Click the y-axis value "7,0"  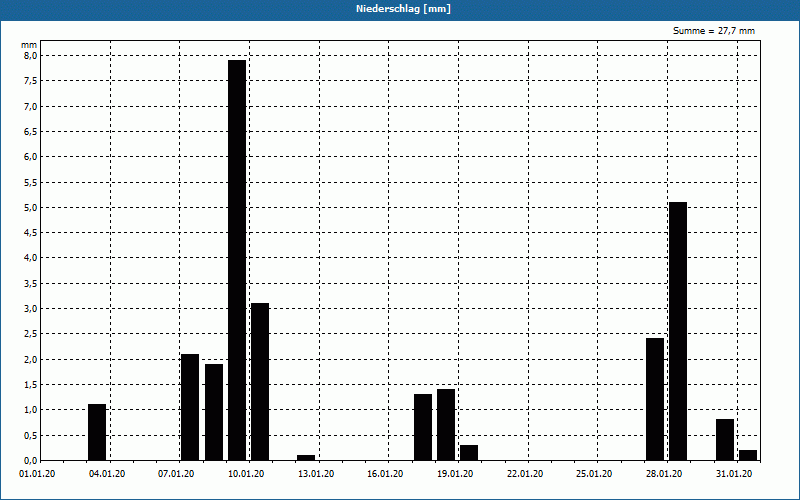[x=30, y=106]
